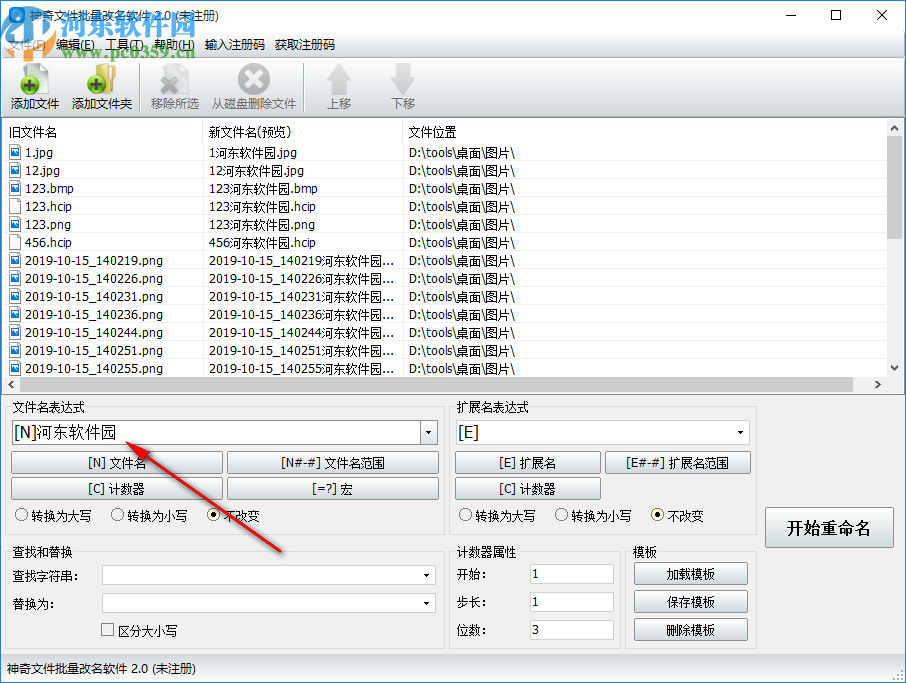
Task: Click icon of 2019-10-15_140251.png row
Action: [x=15, y=350]
